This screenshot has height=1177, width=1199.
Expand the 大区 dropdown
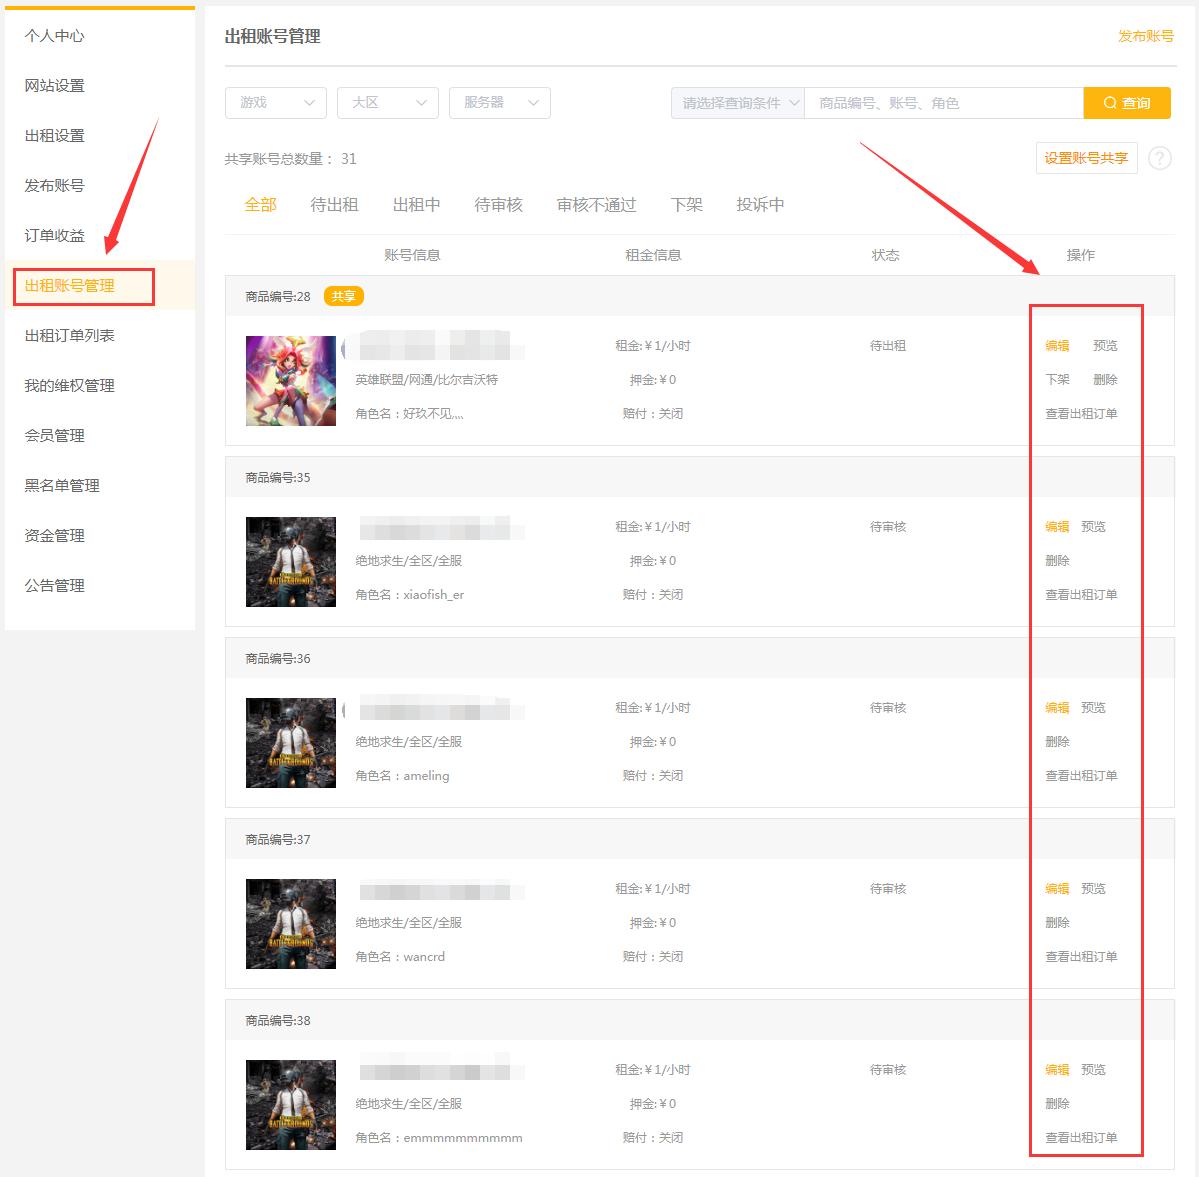tap(387, 102)
